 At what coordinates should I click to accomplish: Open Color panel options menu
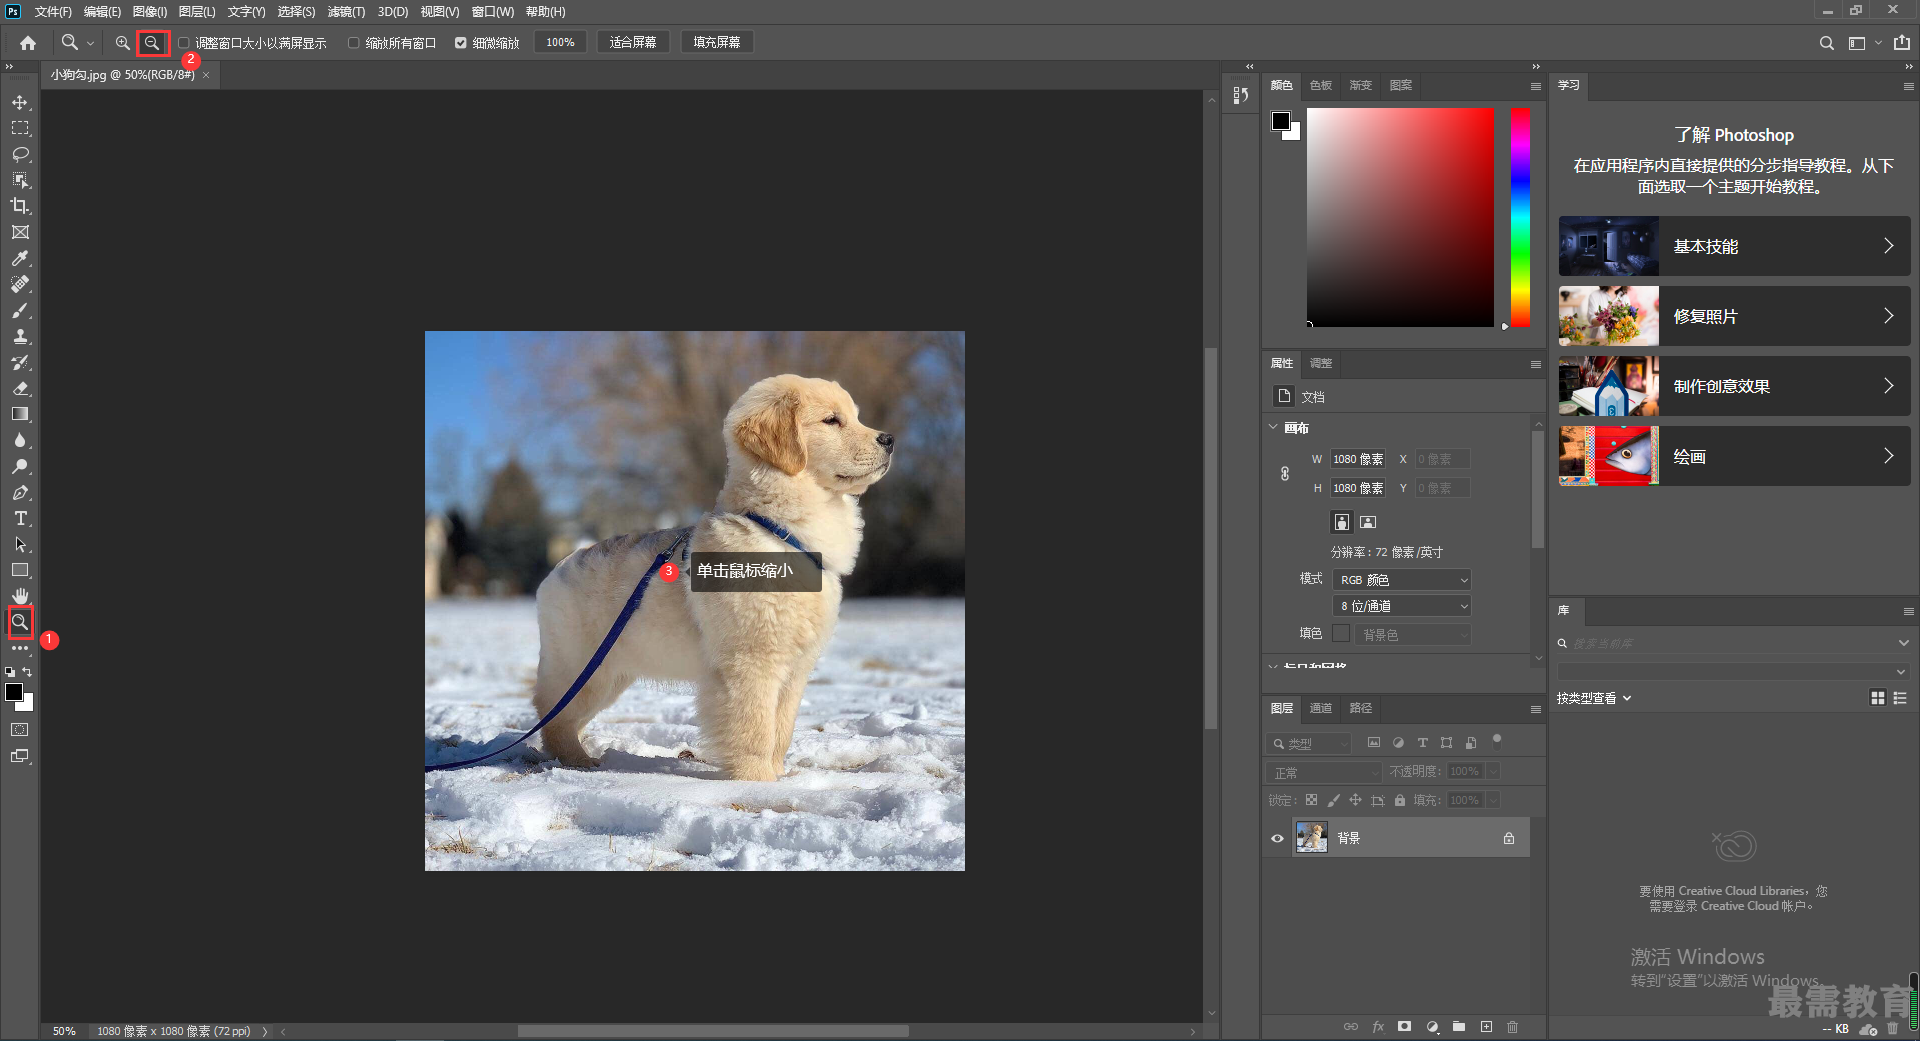[x=1535, y=86]
